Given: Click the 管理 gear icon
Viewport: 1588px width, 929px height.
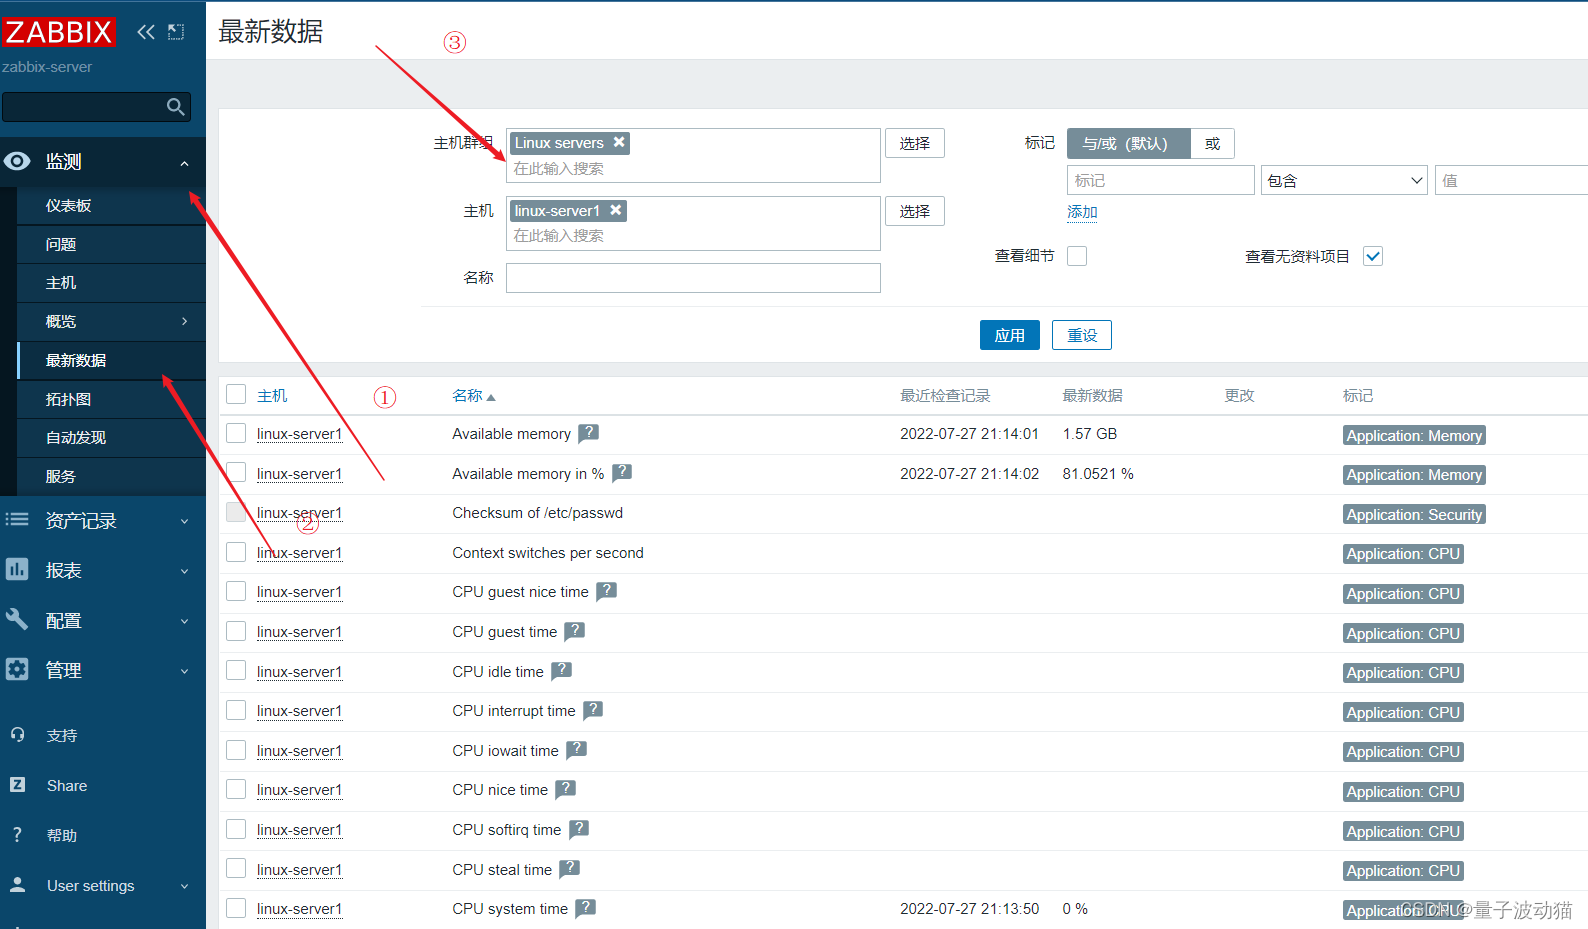Looking at the screenshot, I should tap(17, 669).
